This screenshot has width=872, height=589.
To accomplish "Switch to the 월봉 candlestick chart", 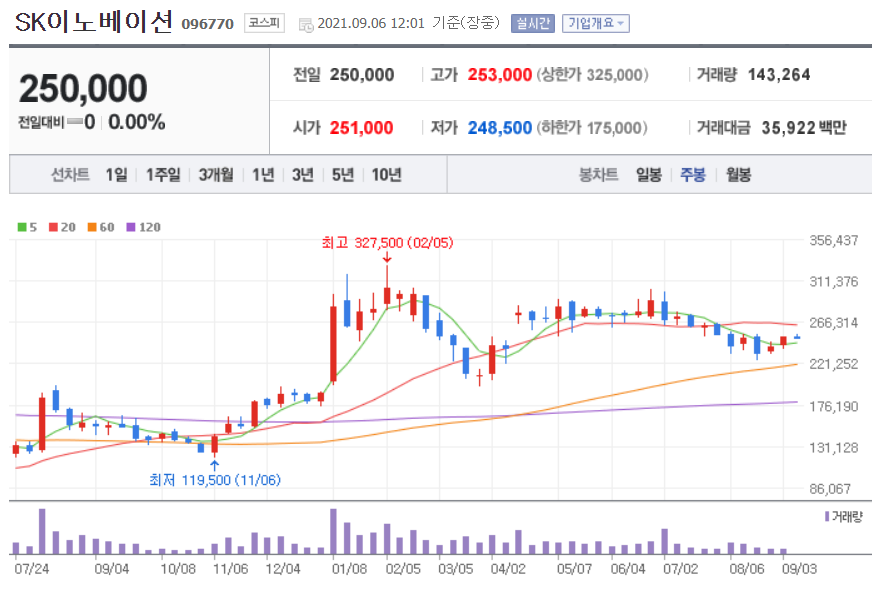I will 739,175.
